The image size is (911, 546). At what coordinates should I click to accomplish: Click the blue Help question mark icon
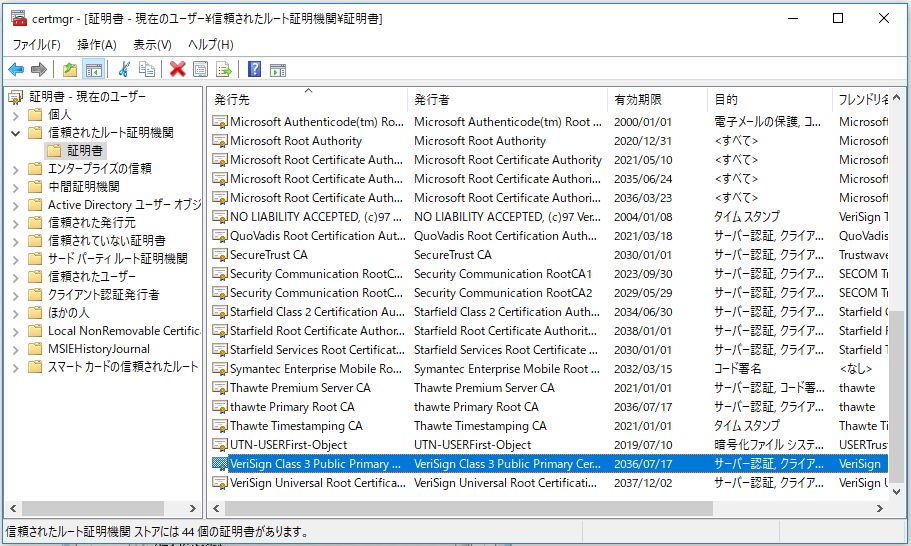[x=254, y=70]
